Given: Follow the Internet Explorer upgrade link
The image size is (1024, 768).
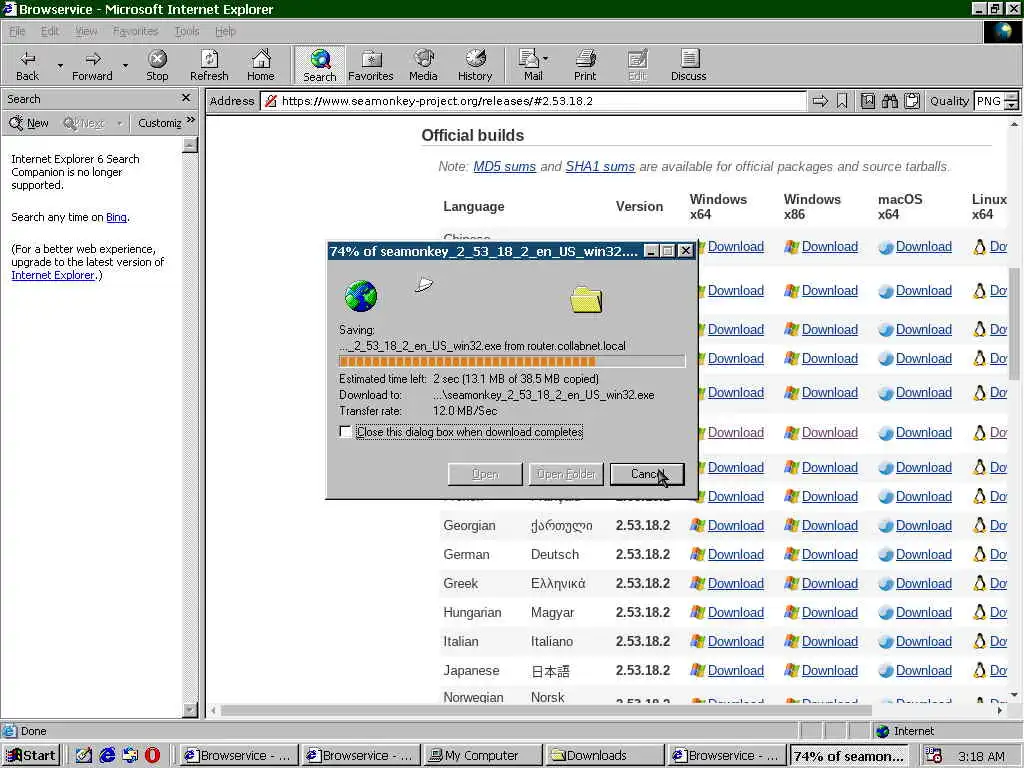Looking at the screenshot, I should 53,275.
